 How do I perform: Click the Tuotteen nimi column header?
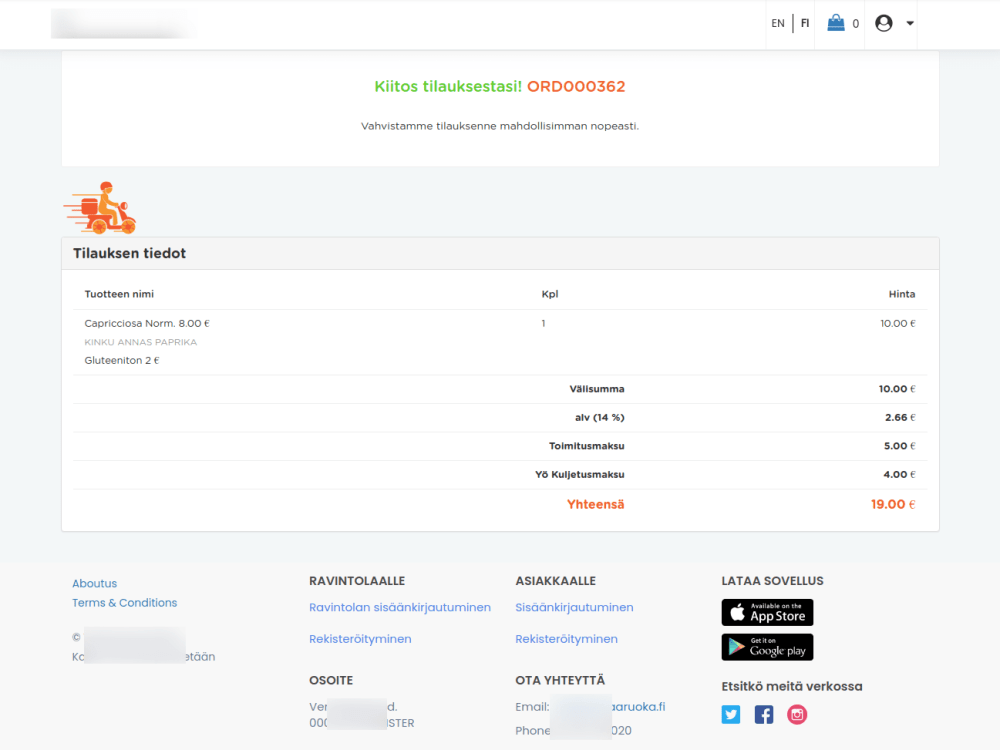[x=119, y=294]
